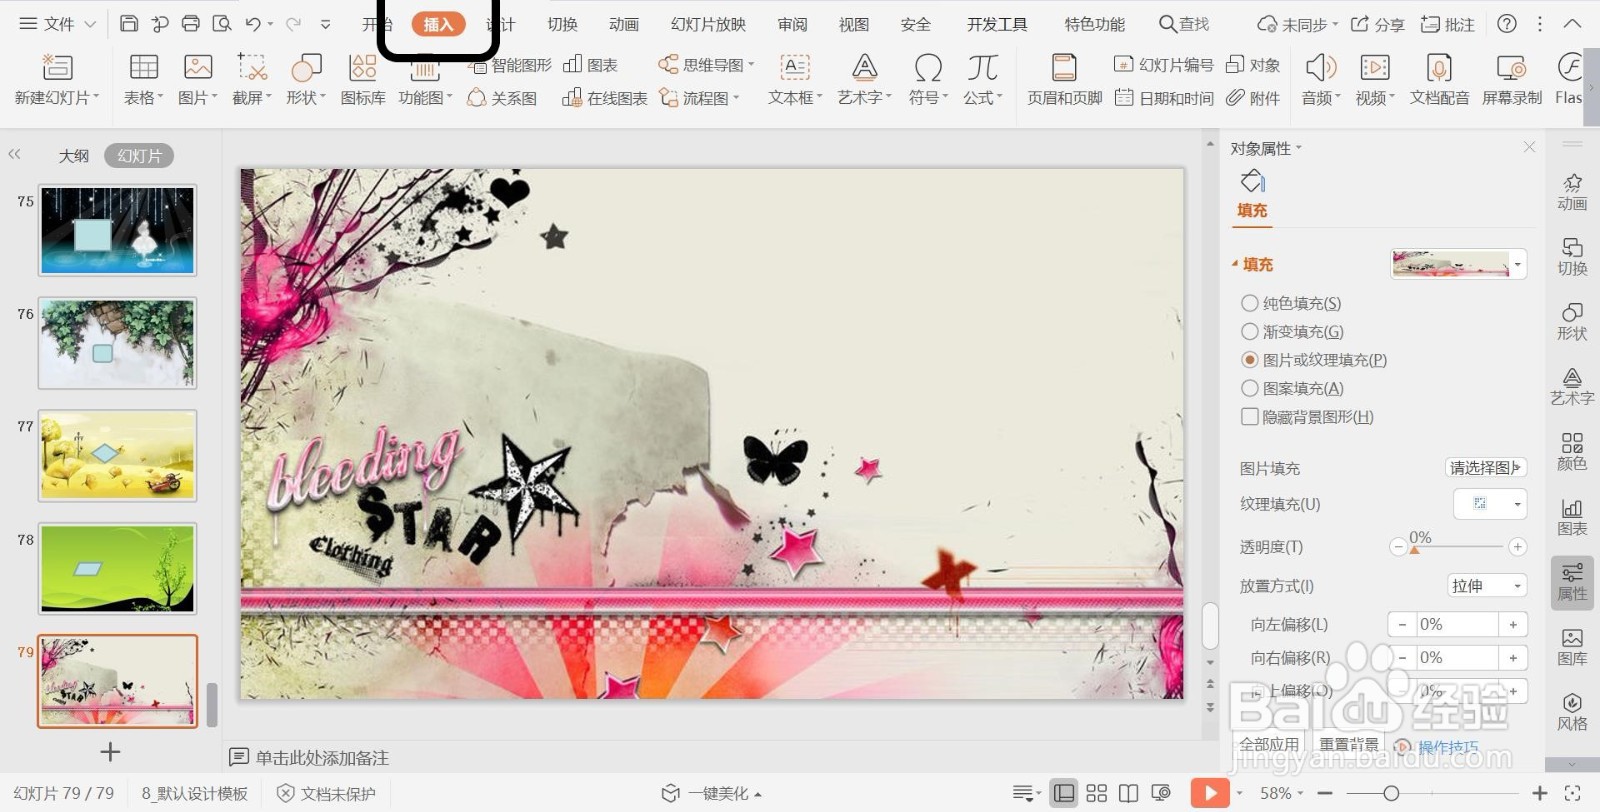This screenshot has height=812, width=1600.
Task: Click the Redo arrow
Action: tap(293, 23)
